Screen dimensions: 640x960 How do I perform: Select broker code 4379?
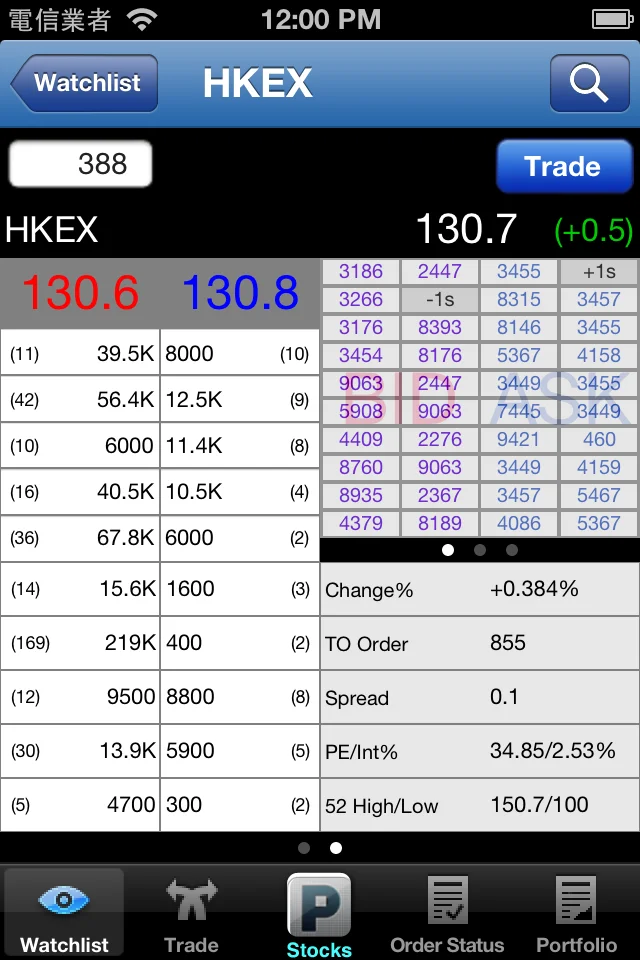coord(361,523)
